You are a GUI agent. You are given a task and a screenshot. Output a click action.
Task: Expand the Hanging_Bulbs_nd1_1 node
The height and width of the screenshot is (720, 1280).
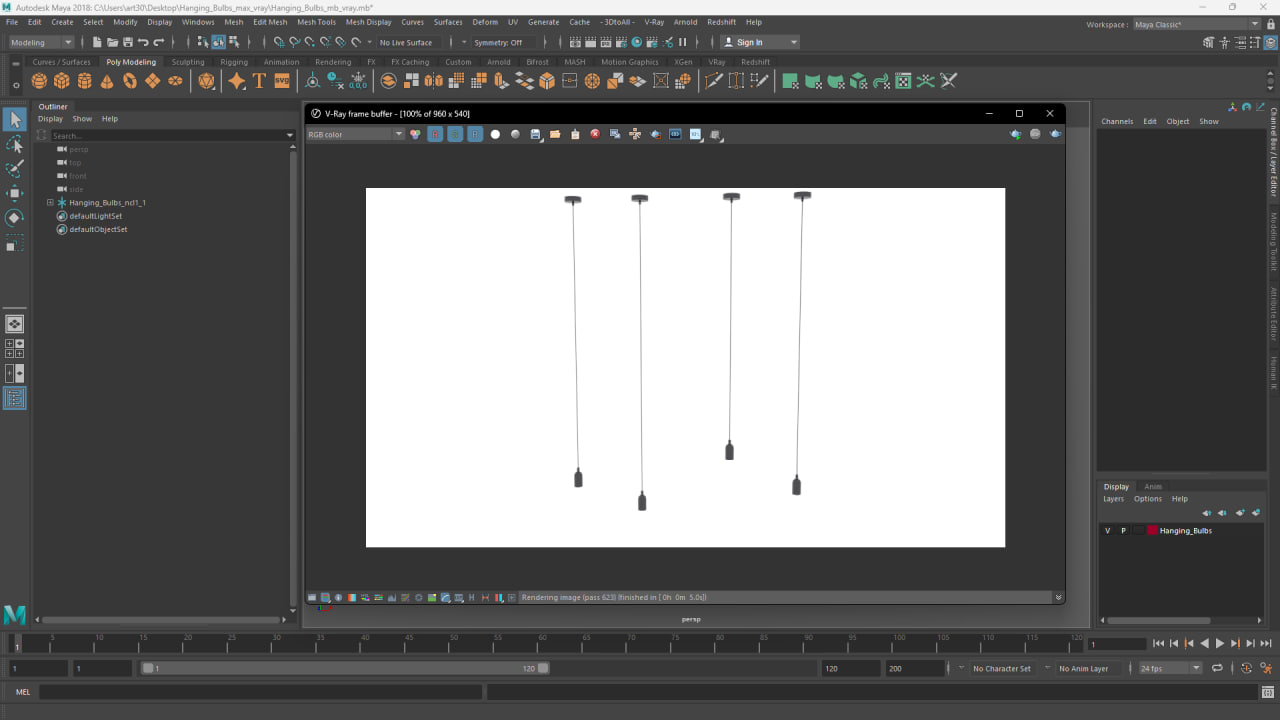tap(50, 203)
